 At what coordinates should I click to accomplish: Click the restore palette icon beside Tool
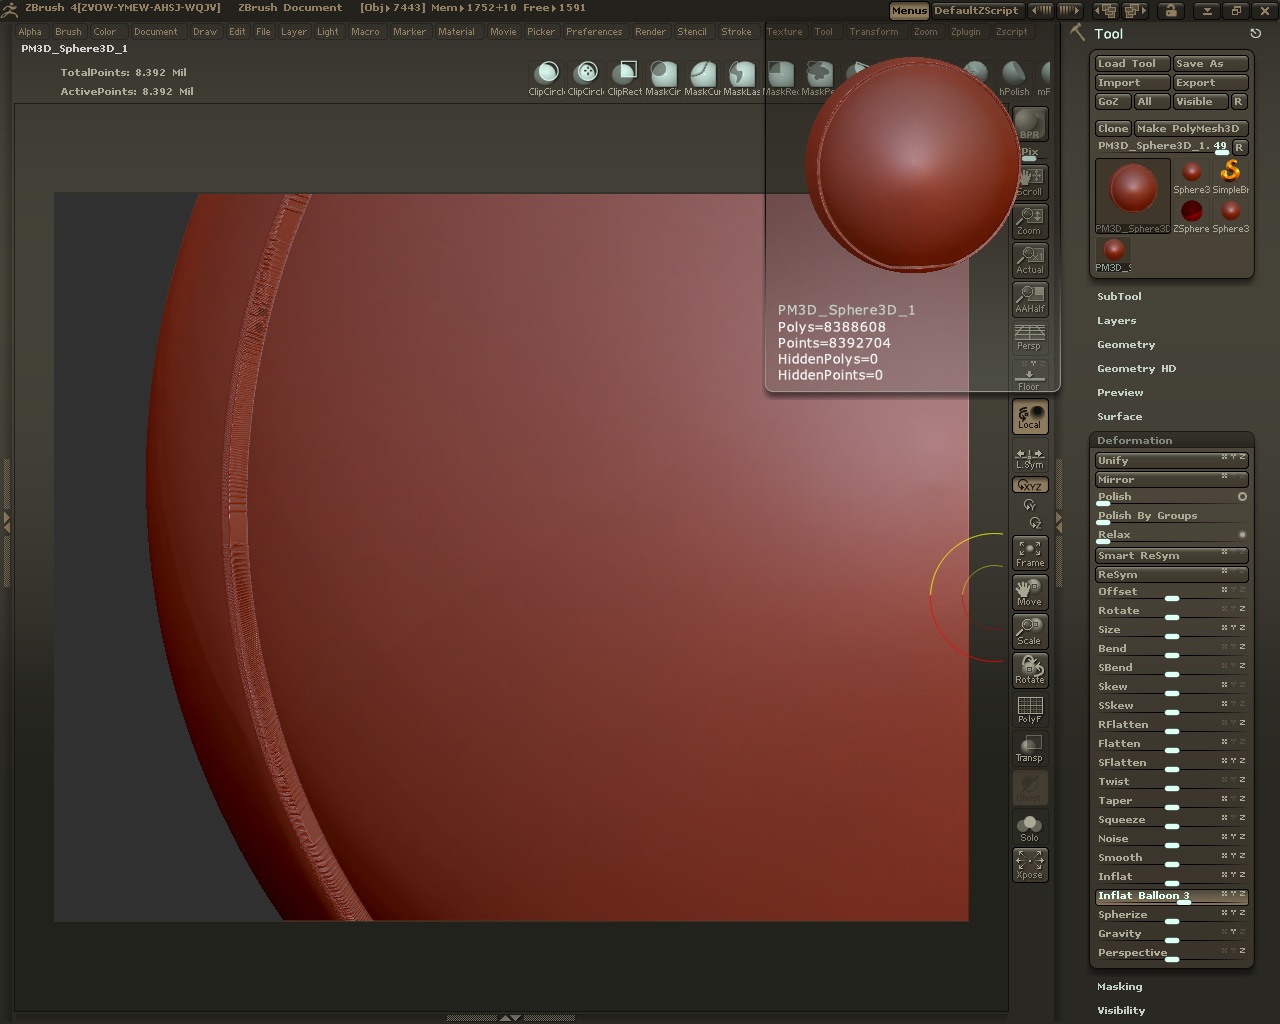pos(1255,33)
